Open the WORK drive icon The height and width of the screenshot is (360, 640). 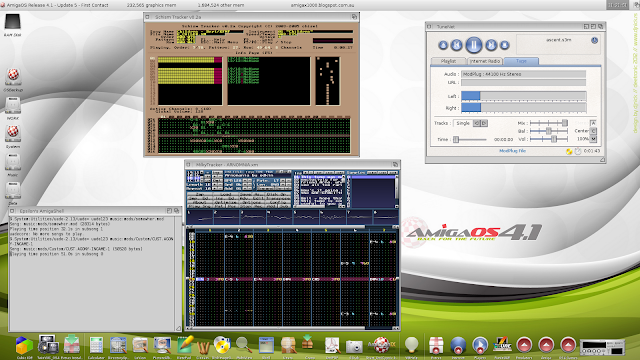point(13,108)
